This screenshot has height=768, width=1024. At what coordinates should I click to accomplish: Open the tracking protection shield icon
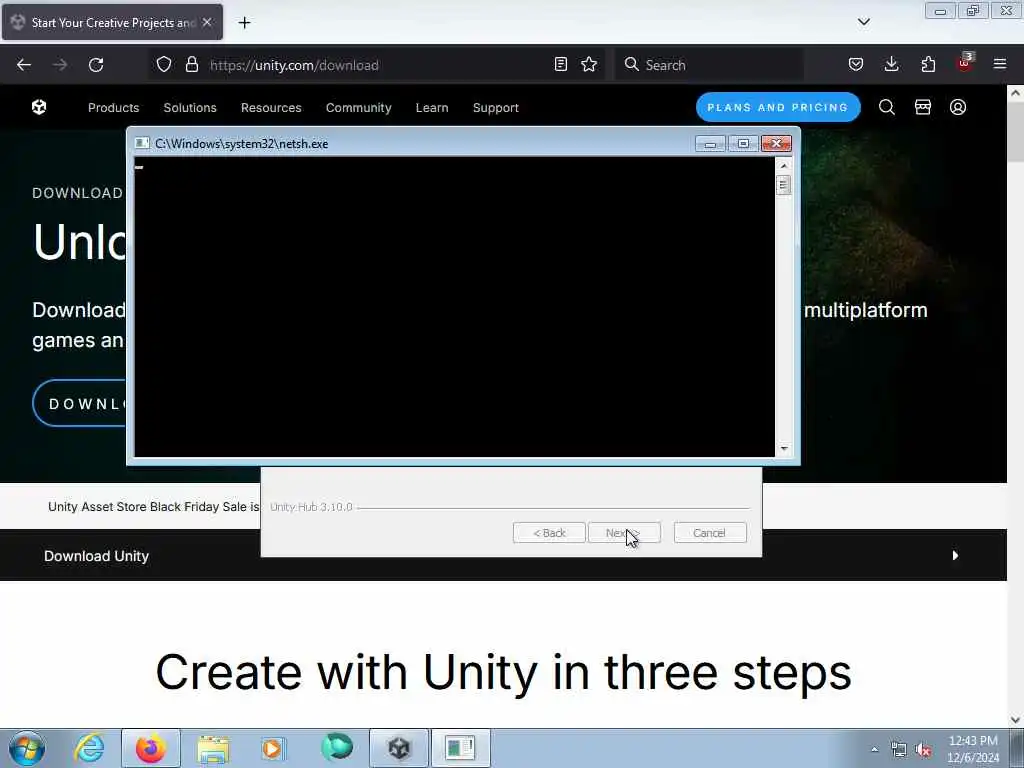pyautogui.click(x=164, y=64)
